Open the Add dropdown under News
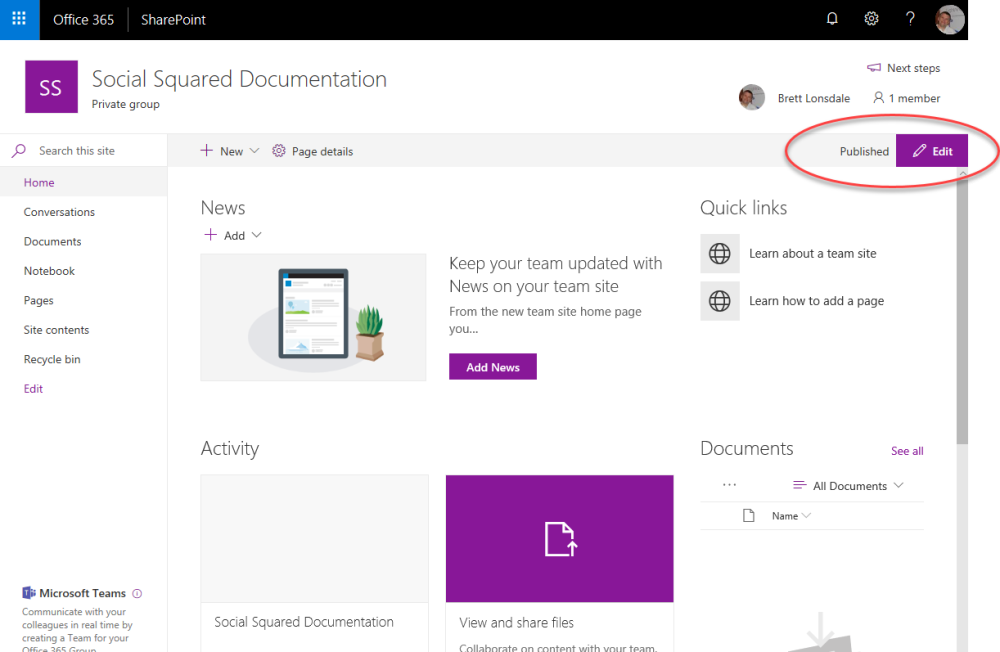The image size is (1000, 652). [x=232, y=235]
